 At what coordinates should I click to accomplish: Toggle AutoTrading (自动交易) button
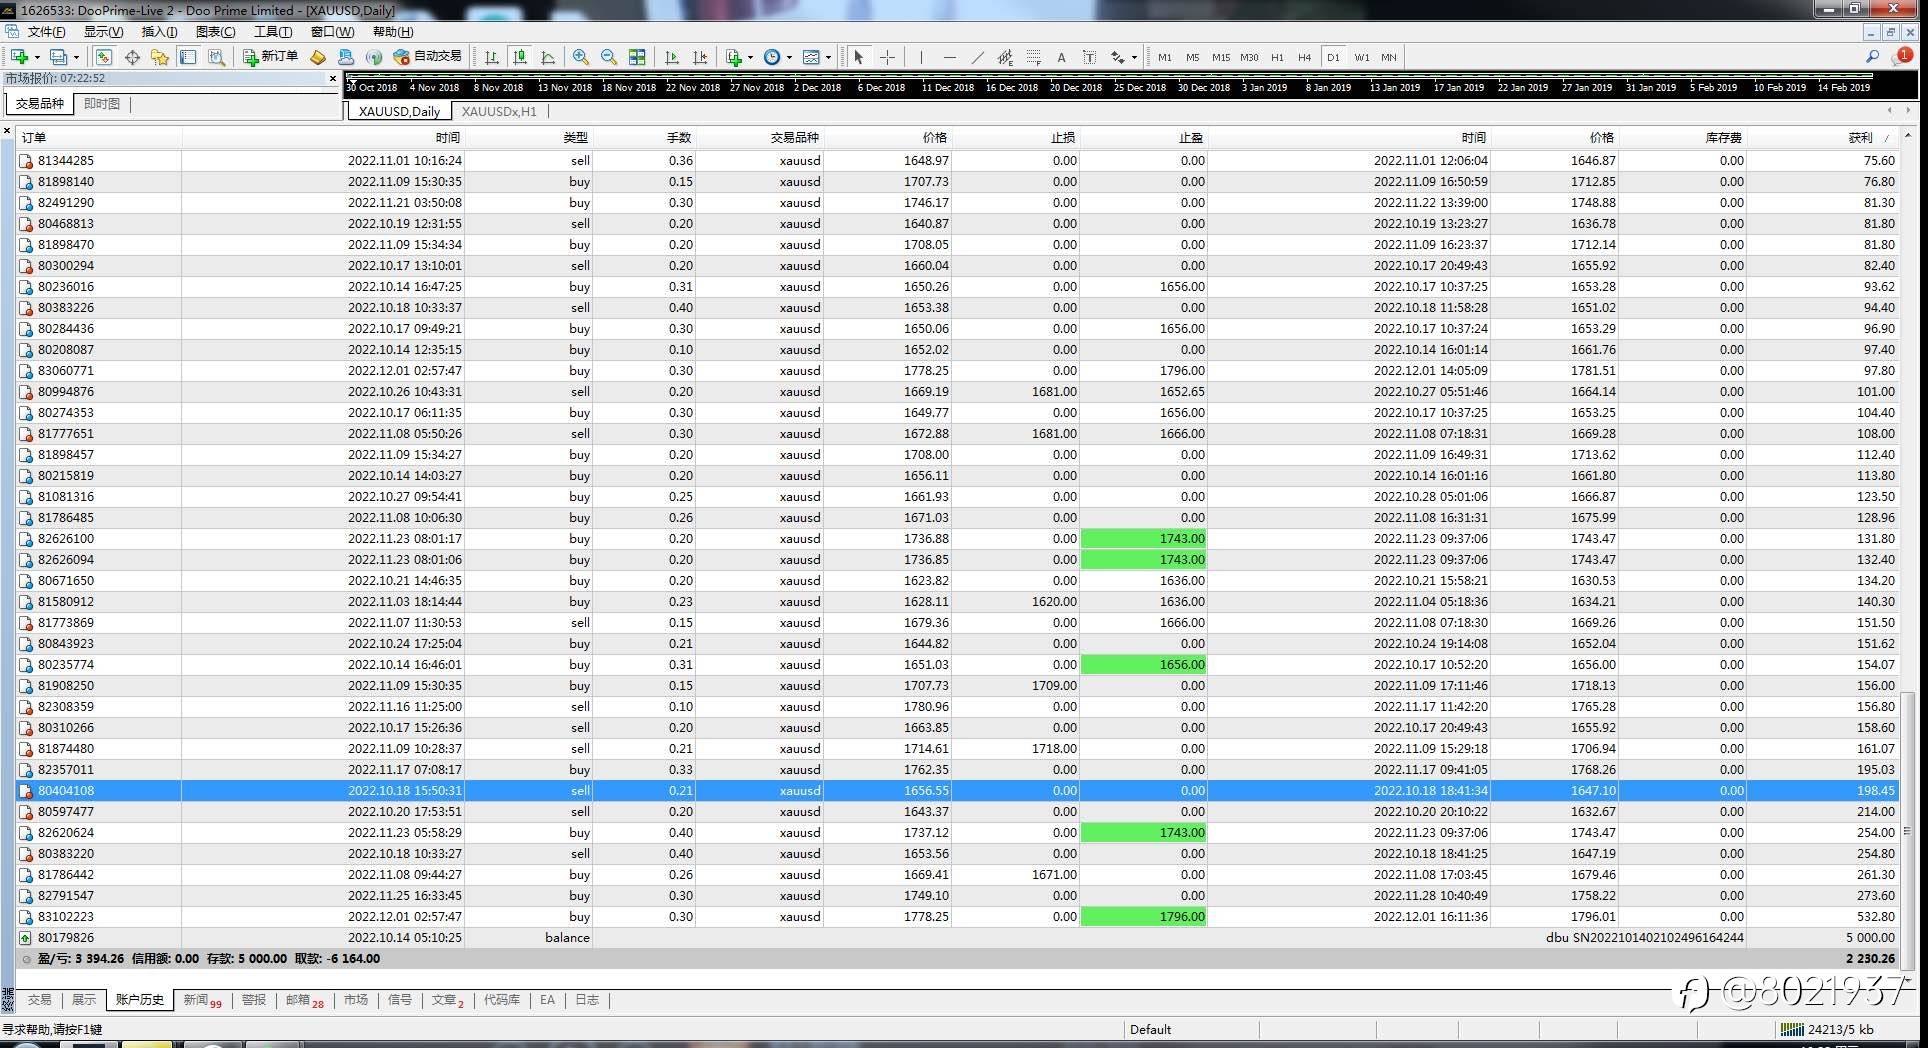427,57
